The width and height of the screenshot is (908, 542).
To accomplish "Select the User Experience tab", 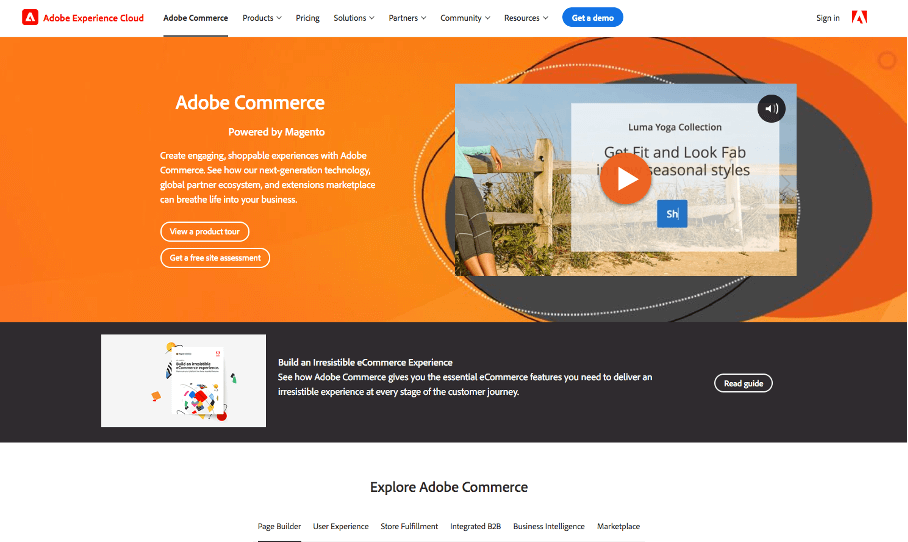I will click(x=340, y=526).
